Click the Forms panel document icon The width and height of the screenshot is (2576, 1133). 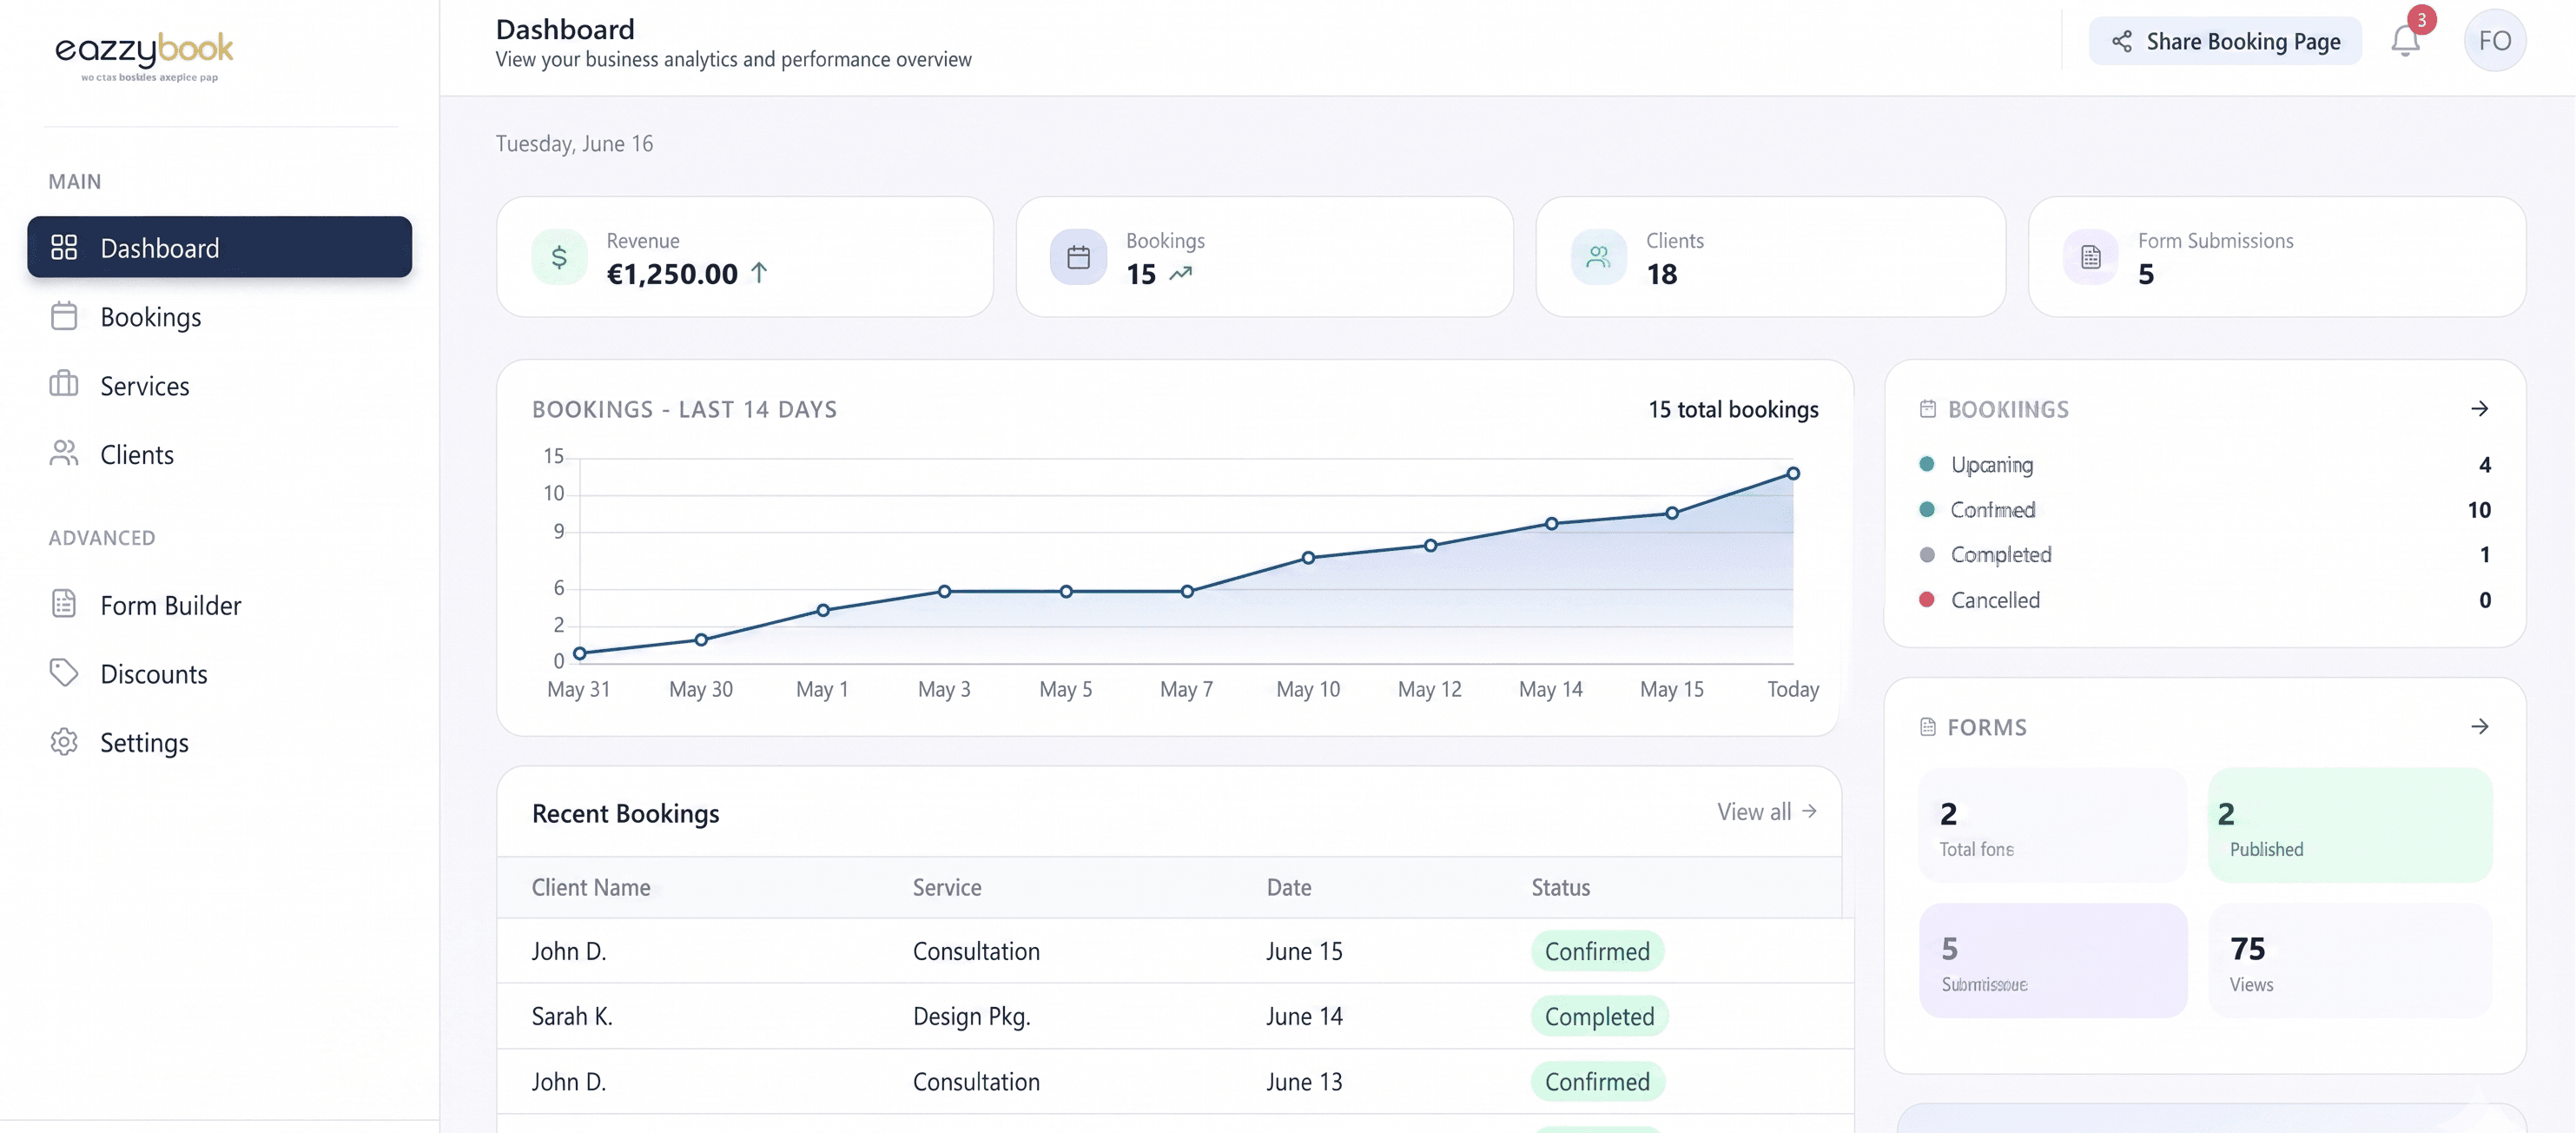coord(1928,727)
